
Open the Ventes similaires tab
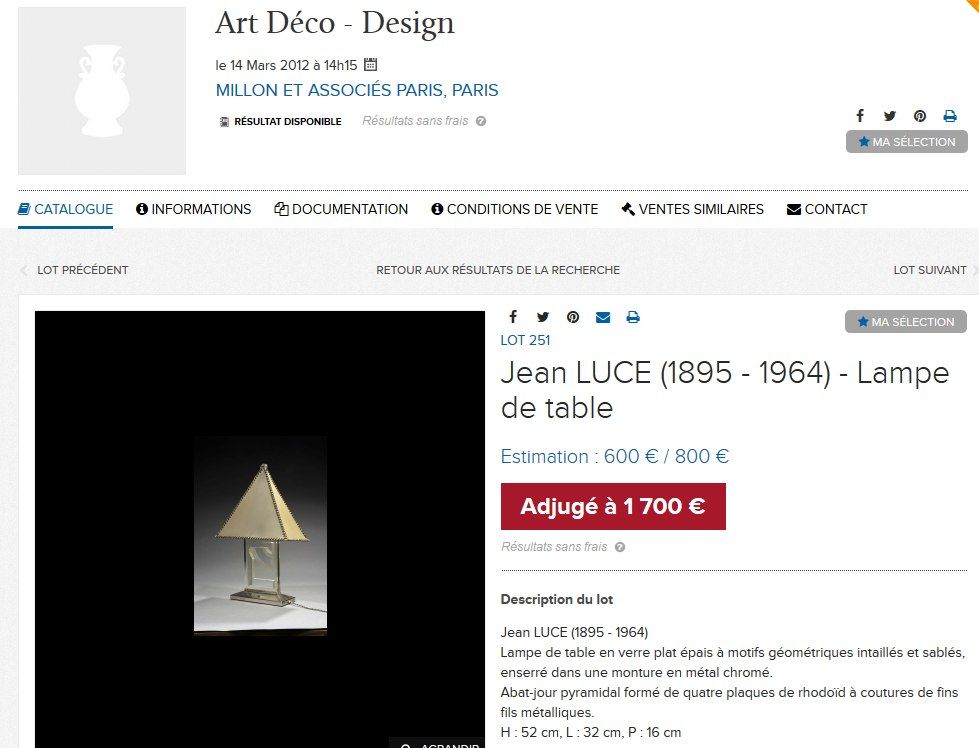pyautogui.click(x=692, y=209)
